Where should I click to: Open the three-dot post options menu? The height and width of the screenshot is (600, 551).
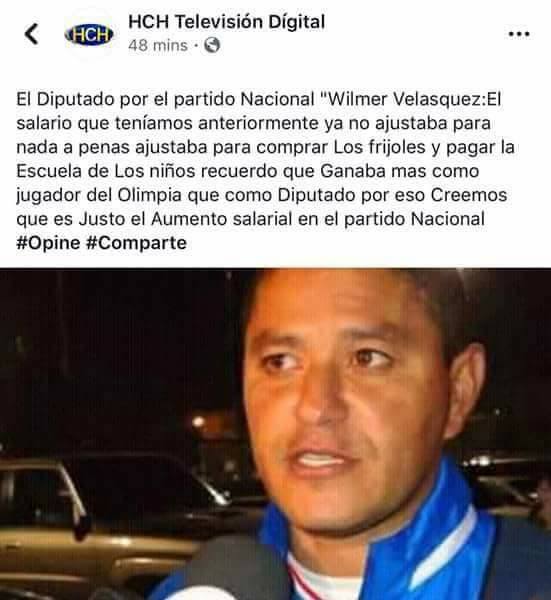pyautogui.click(x=518, y=34)
